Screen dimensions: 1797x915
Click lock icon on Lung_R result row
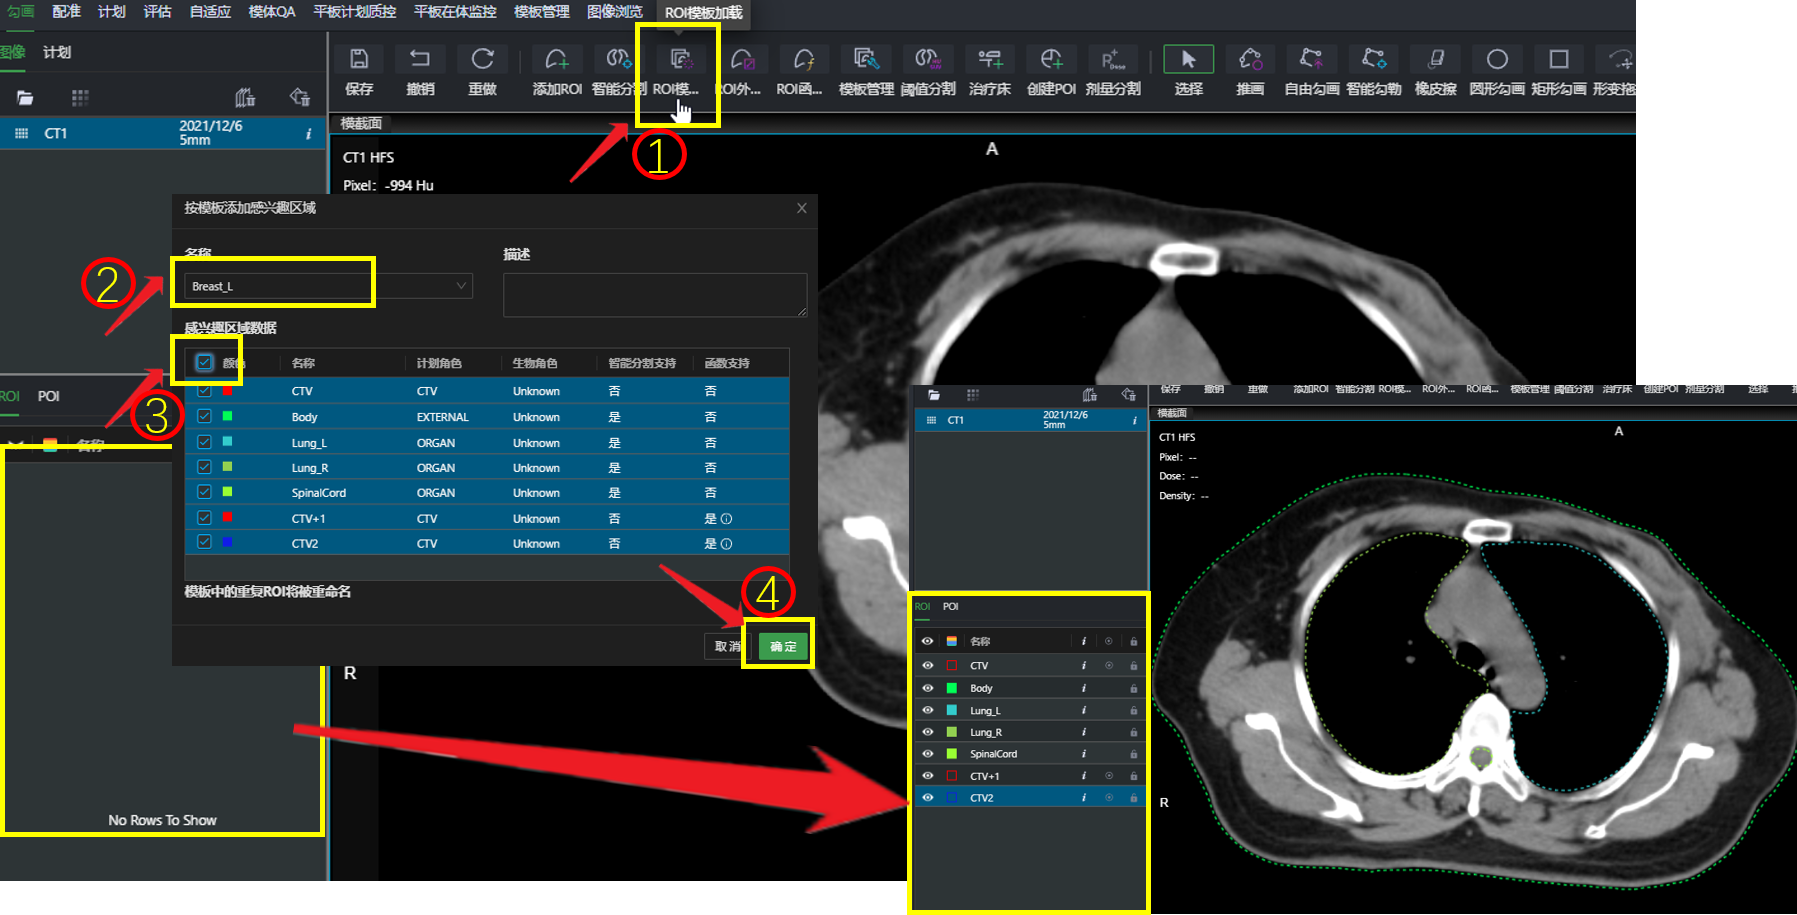(x=1133, y=732)
